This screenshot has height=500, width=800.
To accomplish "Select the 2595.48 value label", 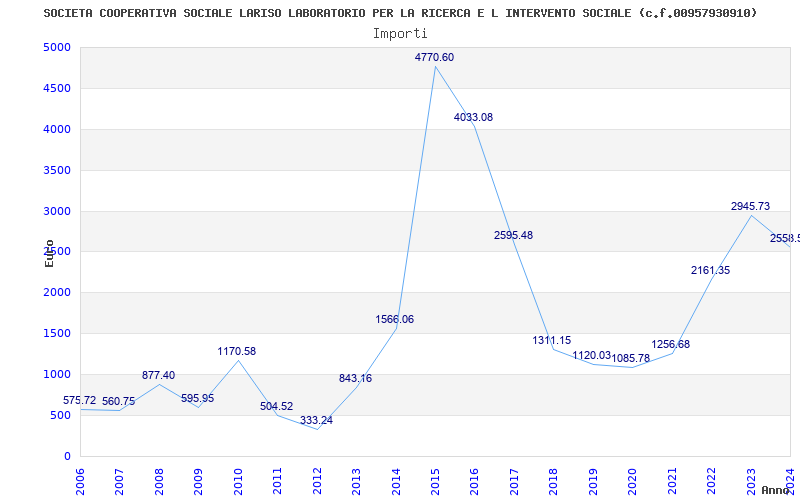I will pos(513,235).
